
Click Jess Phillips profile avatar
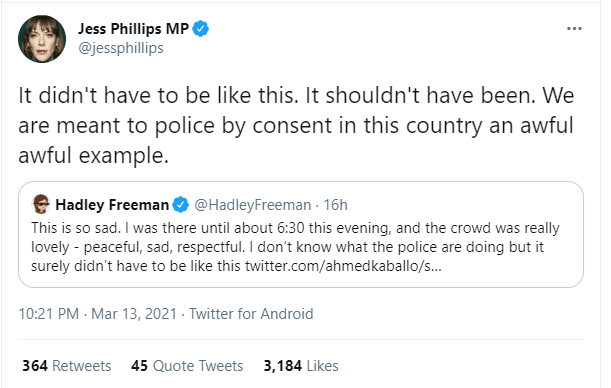click(42, 39)
